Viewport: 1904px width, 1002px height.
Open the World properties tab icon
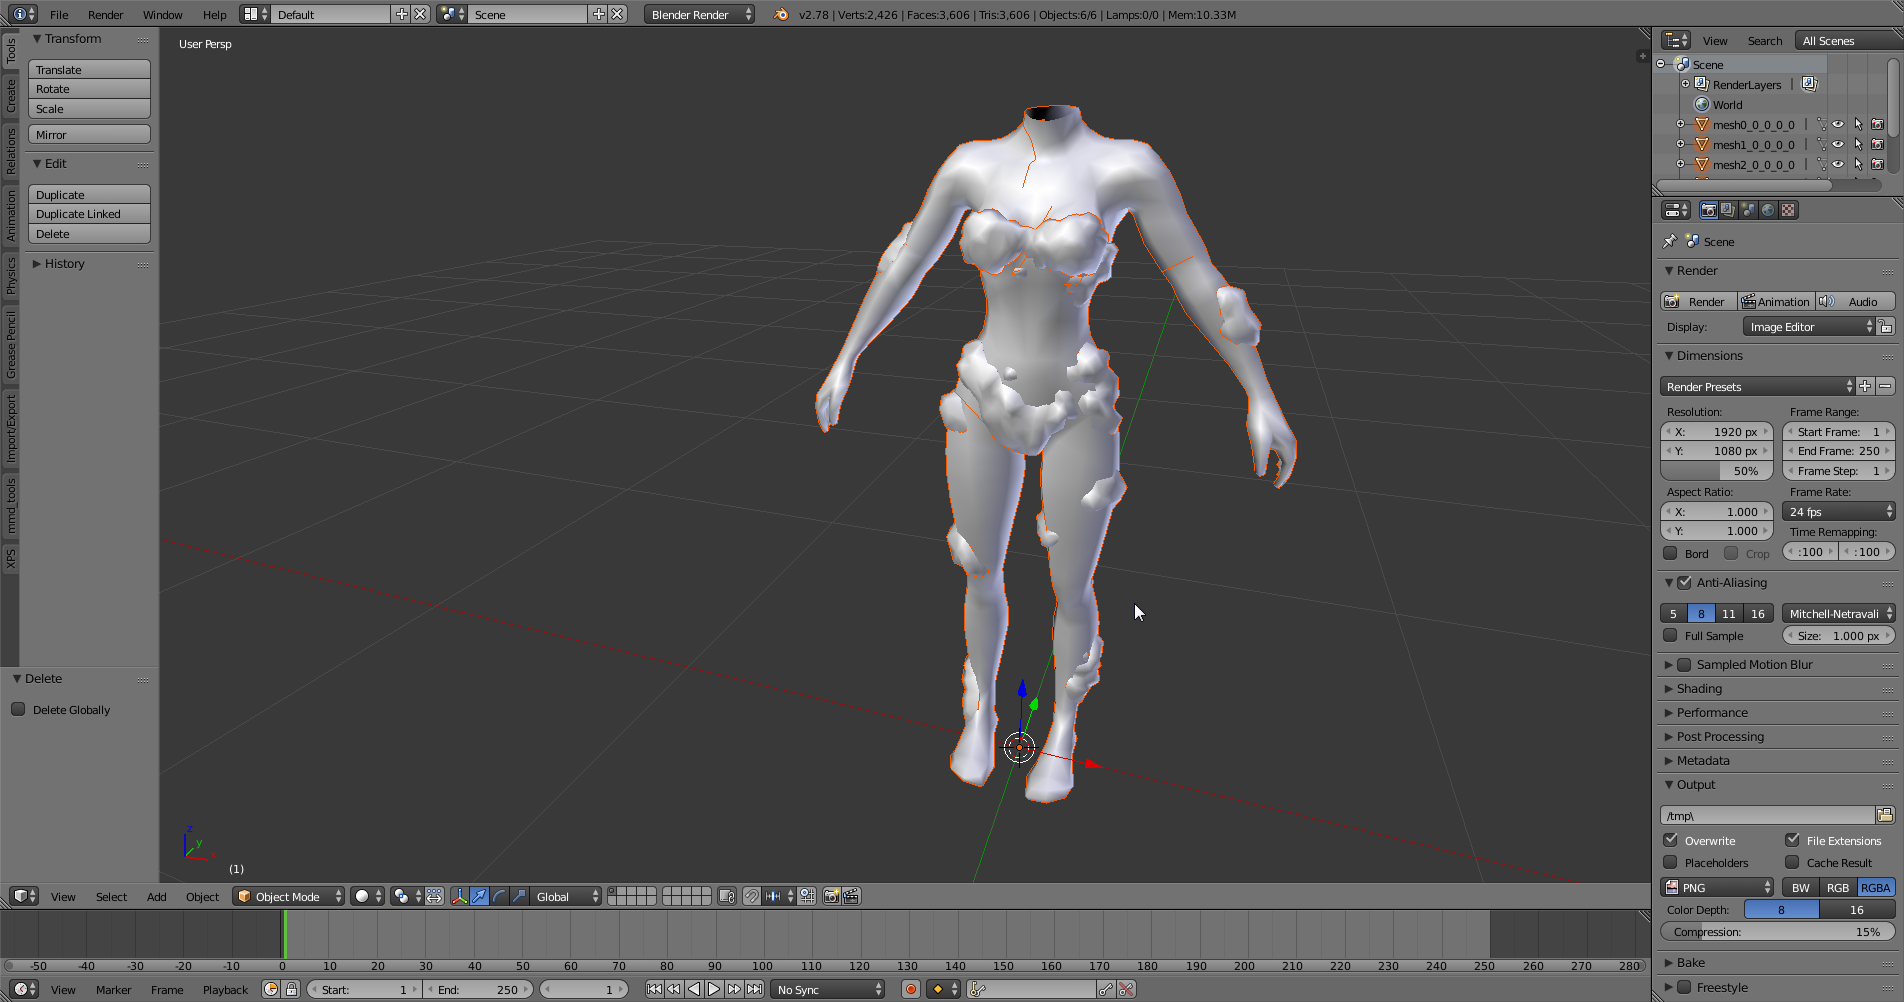[1768, 210]
